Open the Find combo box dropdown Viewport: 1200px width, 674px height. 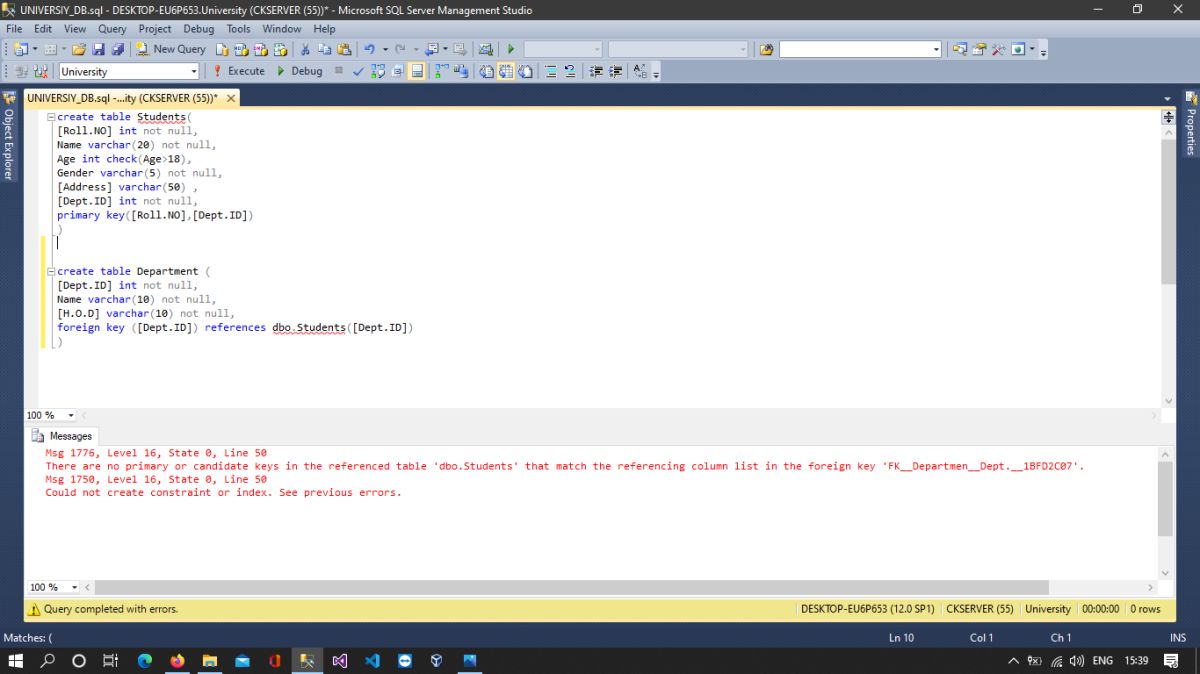[x=936, y=49]
